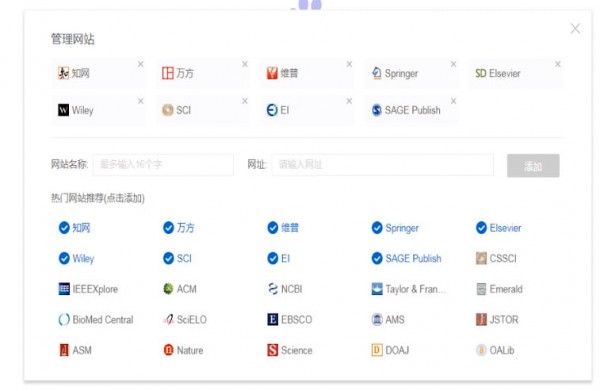Click the IEEEXplore site icon
The height and width of the screenshot is (391, 600).
point(64,289)
